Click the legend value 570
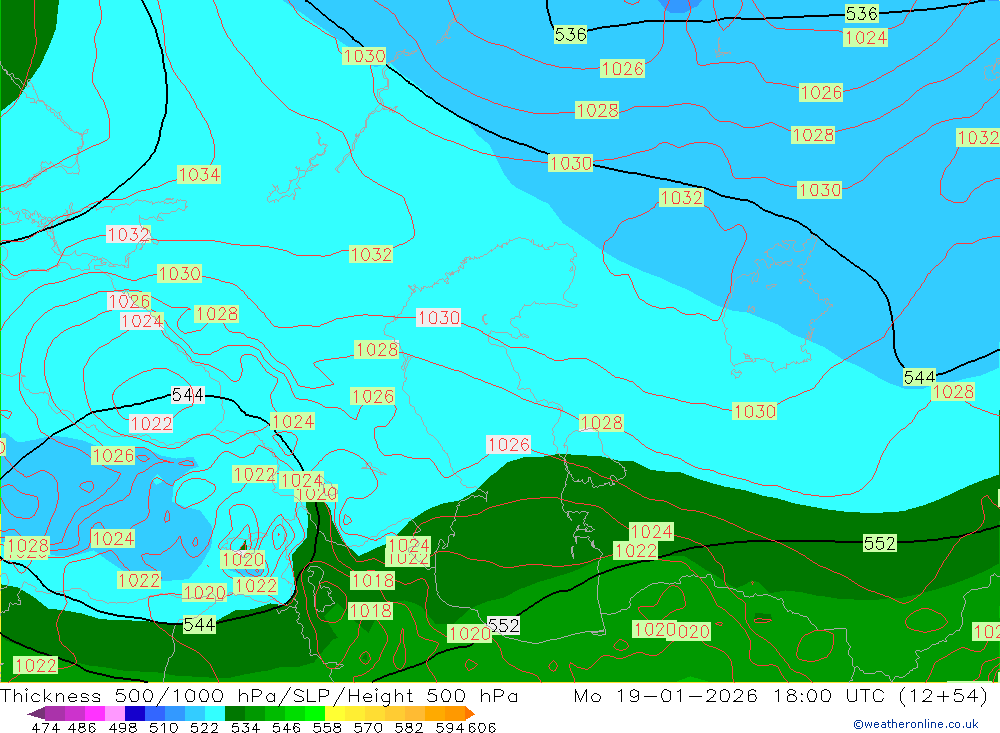Image resolution: width=1000 pixels, height=733 pixels. point(368,727)
